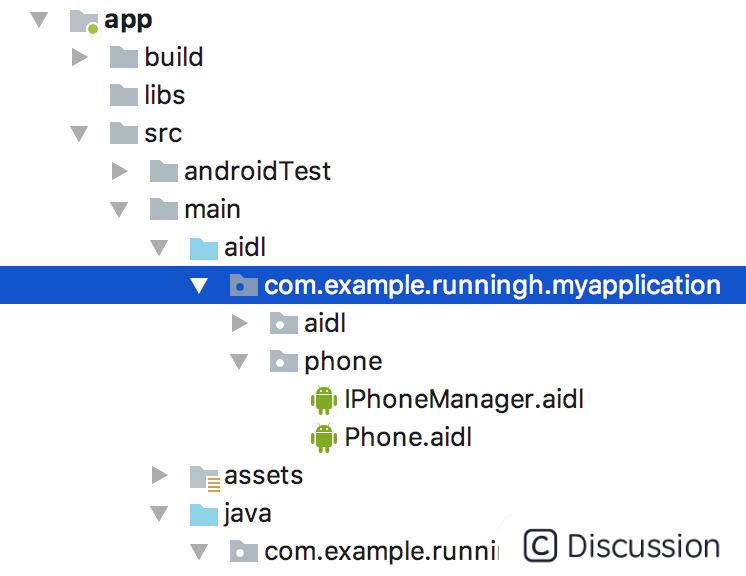The width and height of the screenshot is (746, 576).
Task: Collapse the app module node
Action: tap(39, 20)
